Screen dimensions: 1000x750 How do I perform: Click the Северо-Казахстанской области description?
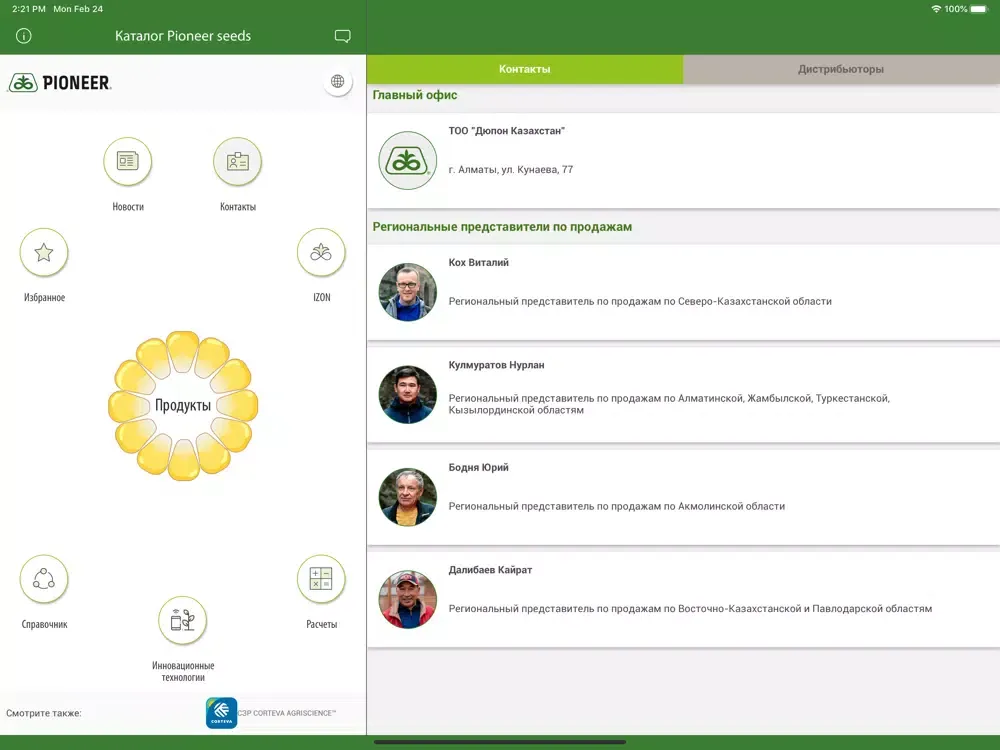tap(640, 301)
